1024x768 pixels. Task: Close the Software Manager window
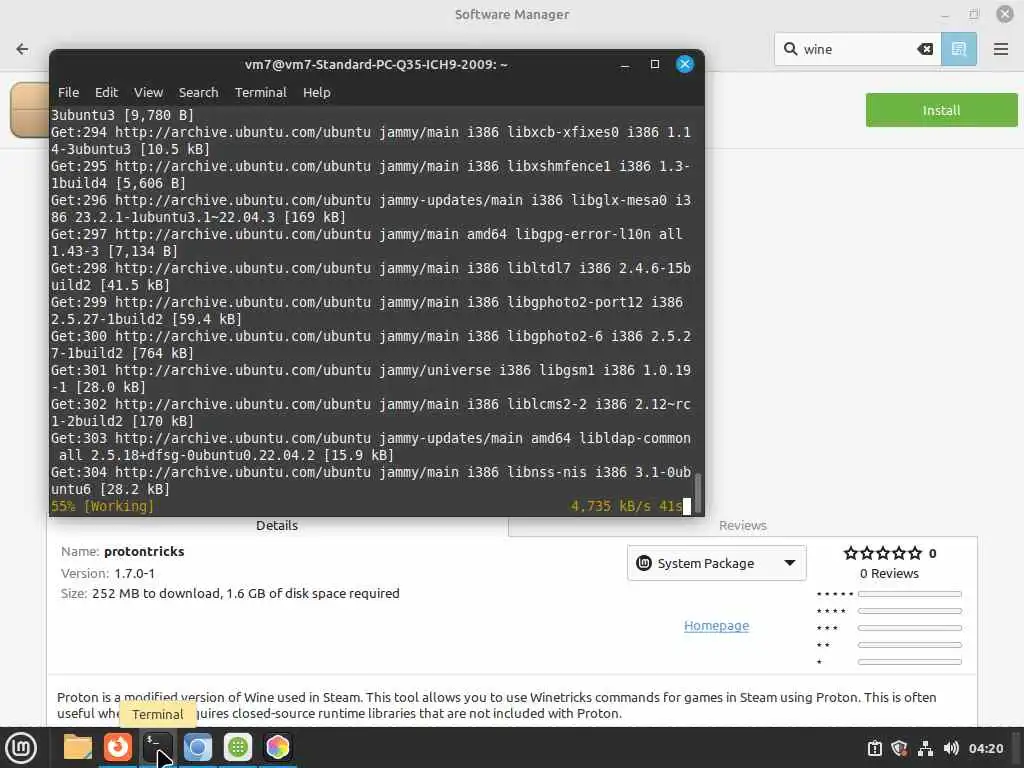point(1004,14)
